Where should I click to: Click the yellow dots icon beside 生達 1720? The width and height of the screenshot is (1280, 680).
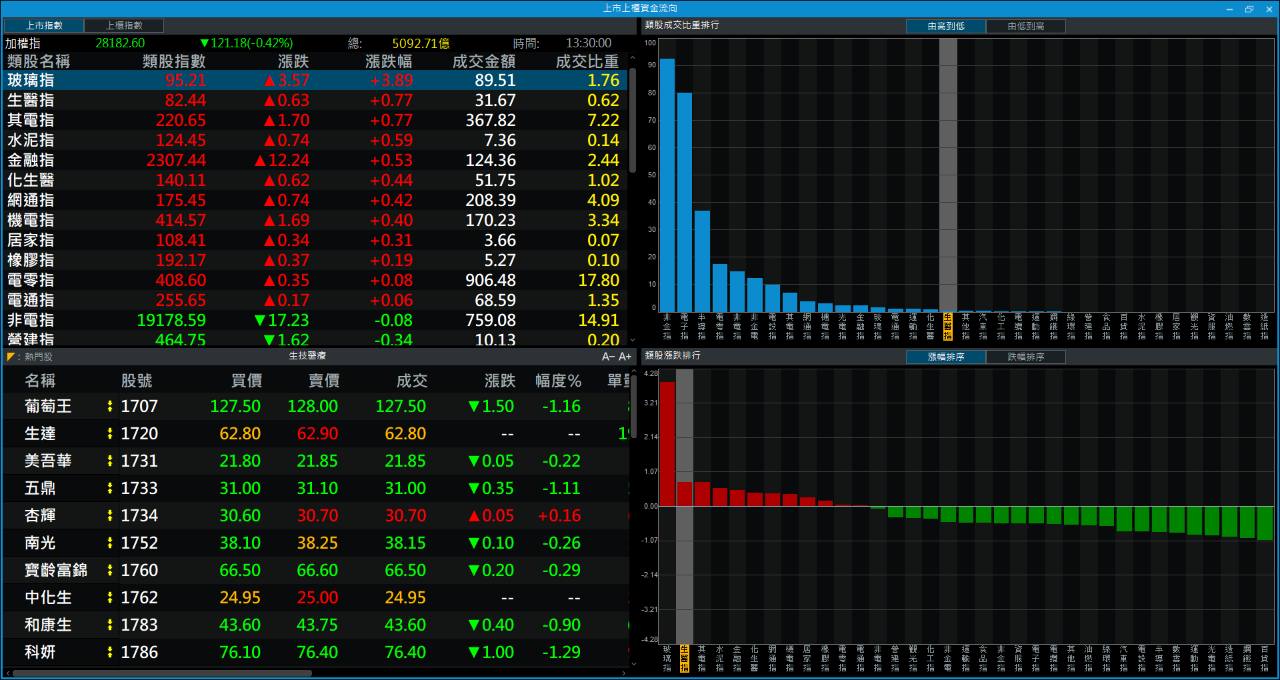point(110,433)
